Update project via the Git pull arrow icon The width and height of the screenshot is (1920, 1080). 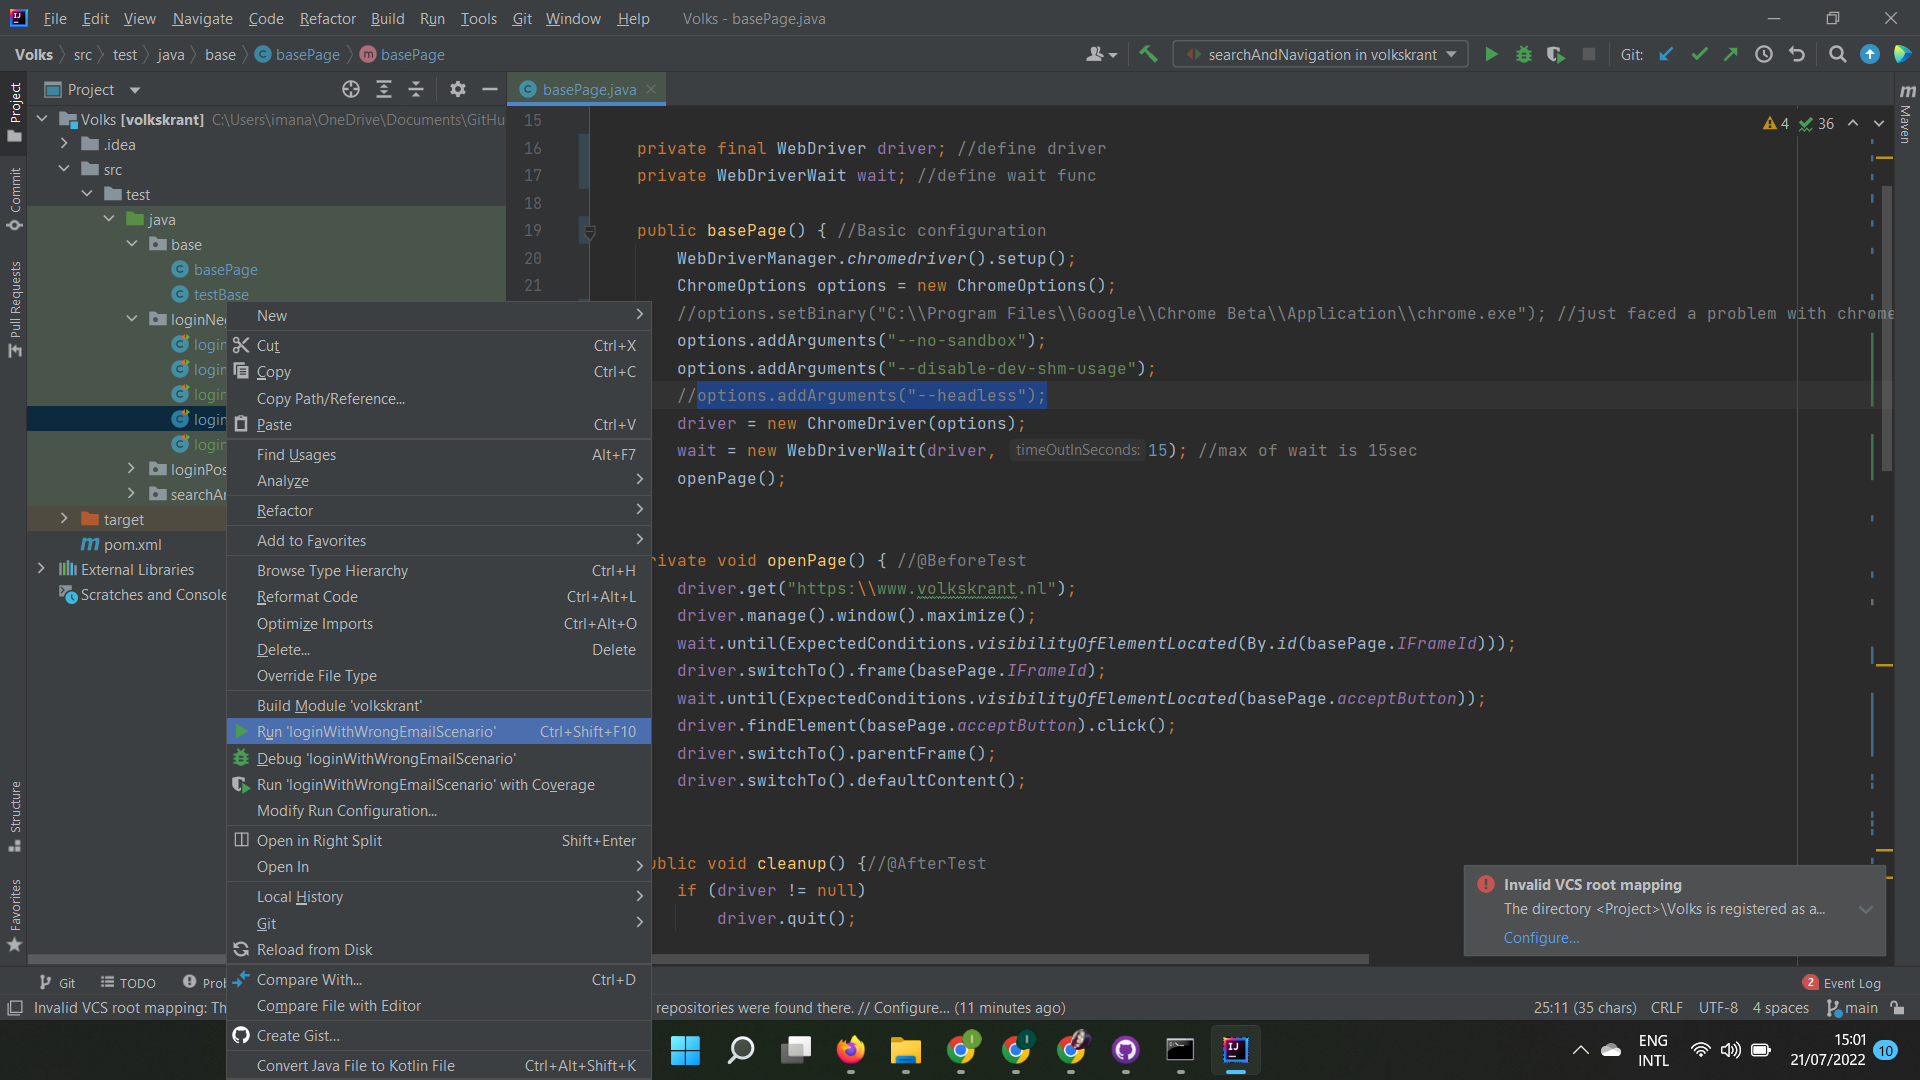click(1666, 54)
